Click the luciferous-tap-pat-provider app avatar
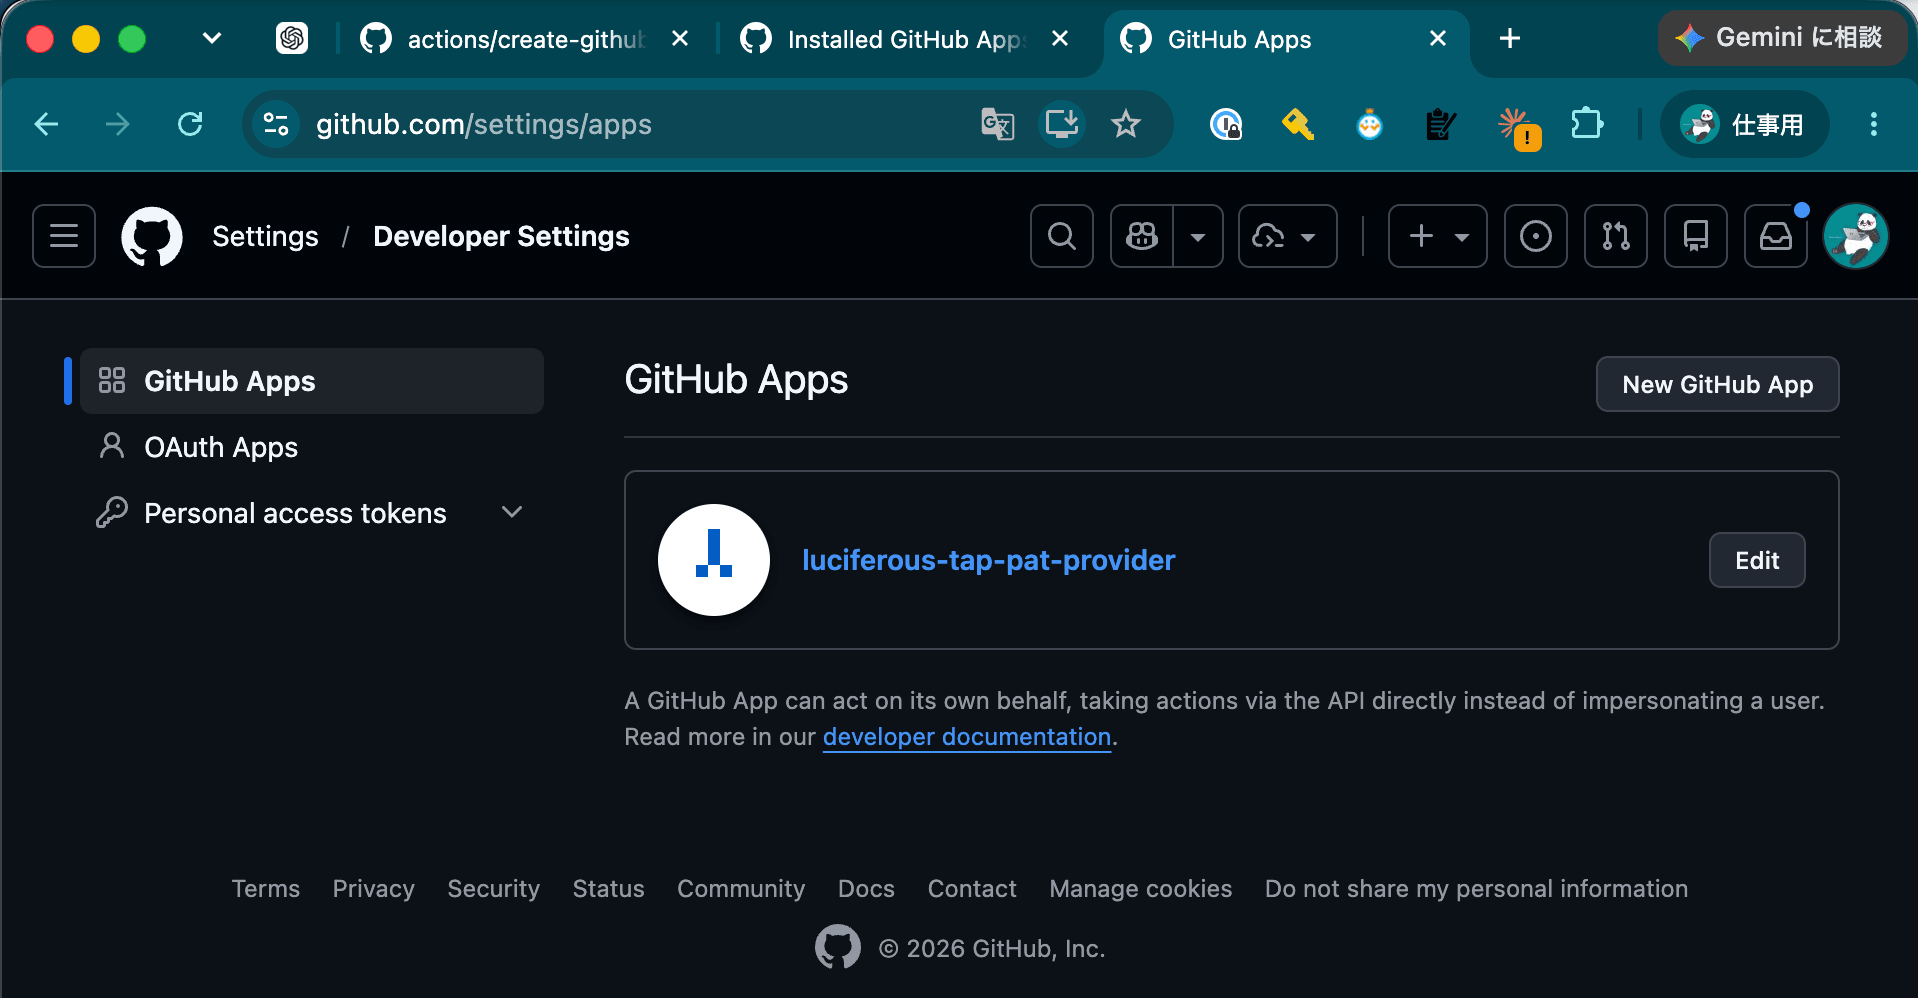 (714, 560)
